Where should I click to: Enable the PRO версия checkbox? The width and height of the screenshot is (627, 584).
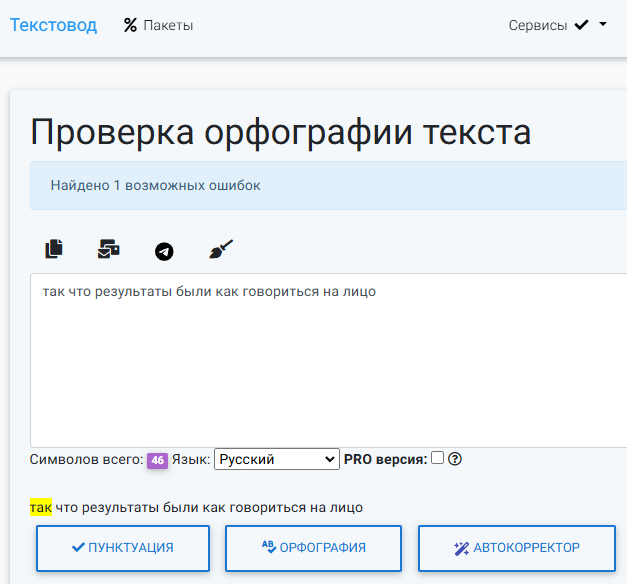point(437,458)
